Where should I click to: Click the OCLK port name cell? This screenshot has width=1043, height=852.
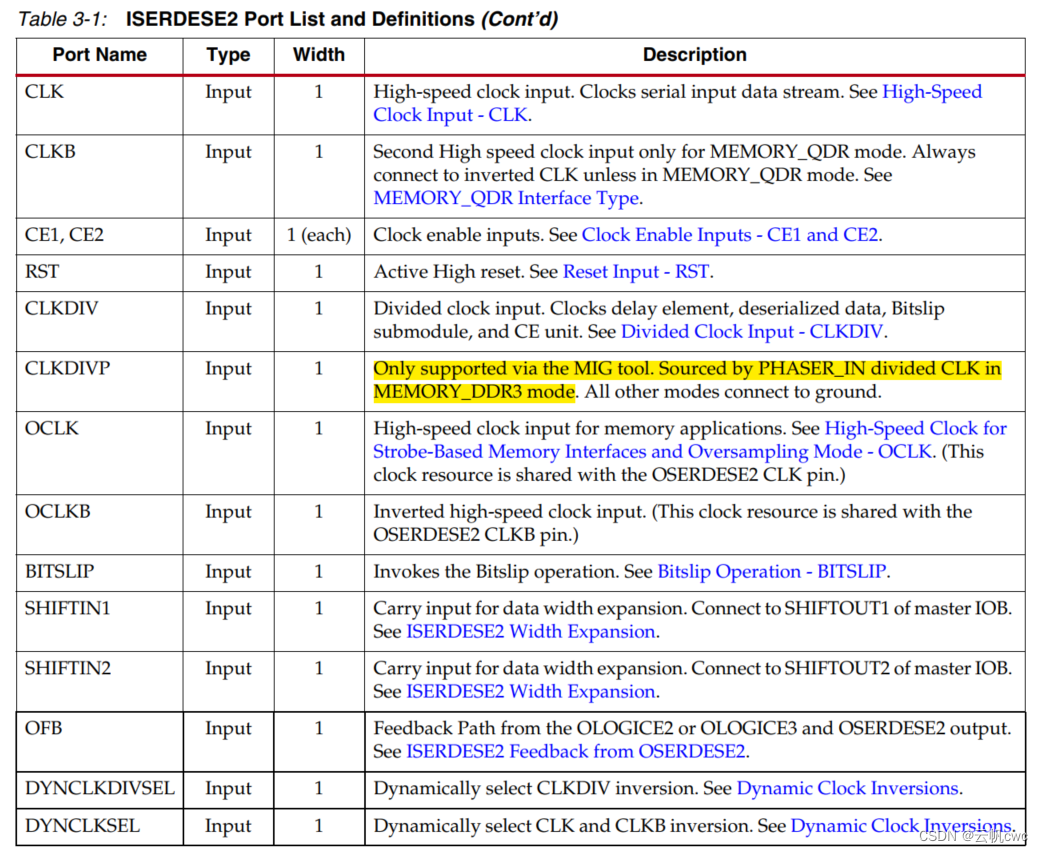(x=100, y=452)
